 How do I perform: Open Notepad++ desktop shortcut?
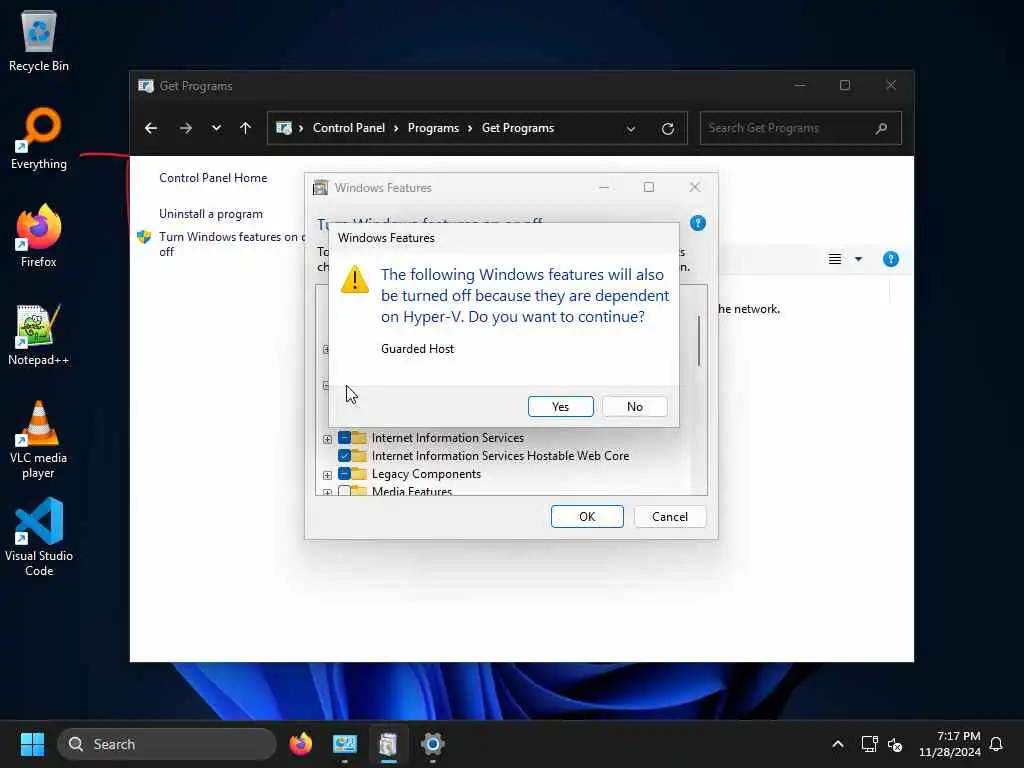point(39,334)
